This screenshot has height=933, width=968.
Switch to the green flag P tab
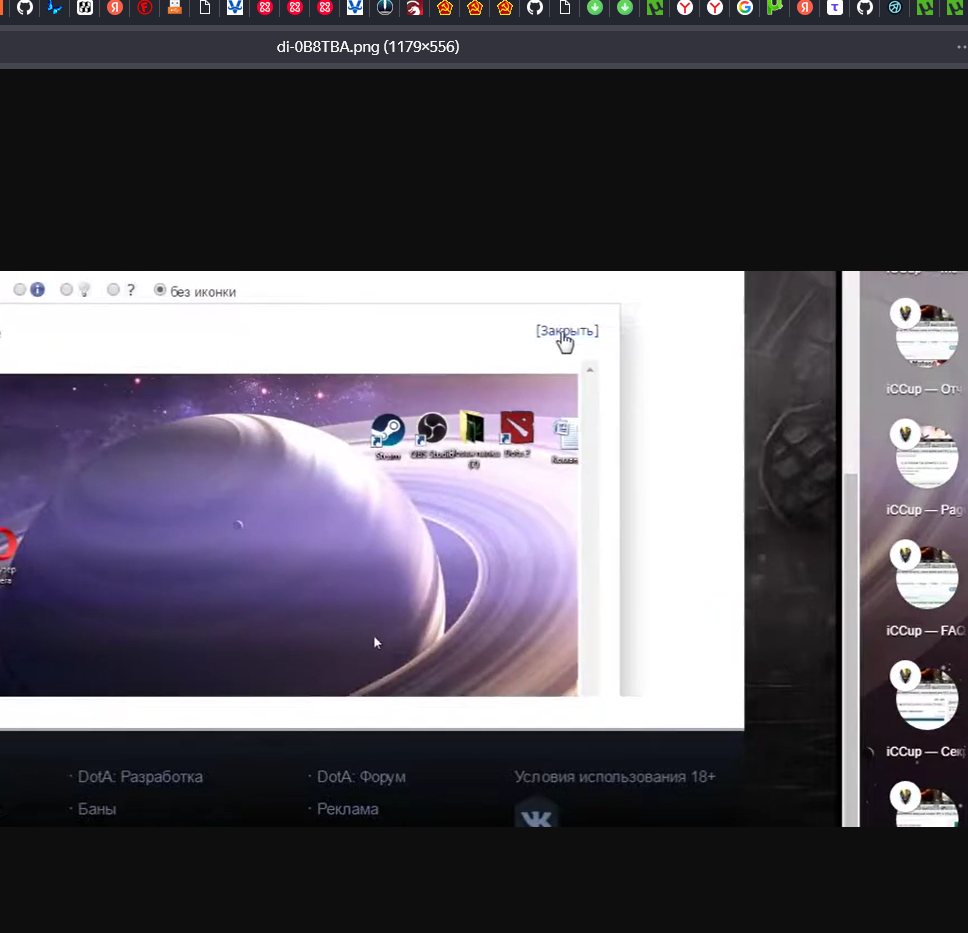coord(775,7)
